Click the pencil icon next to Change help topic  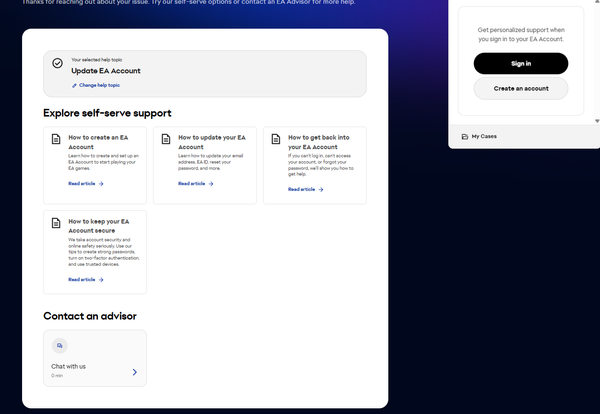(x=74, y=85)
